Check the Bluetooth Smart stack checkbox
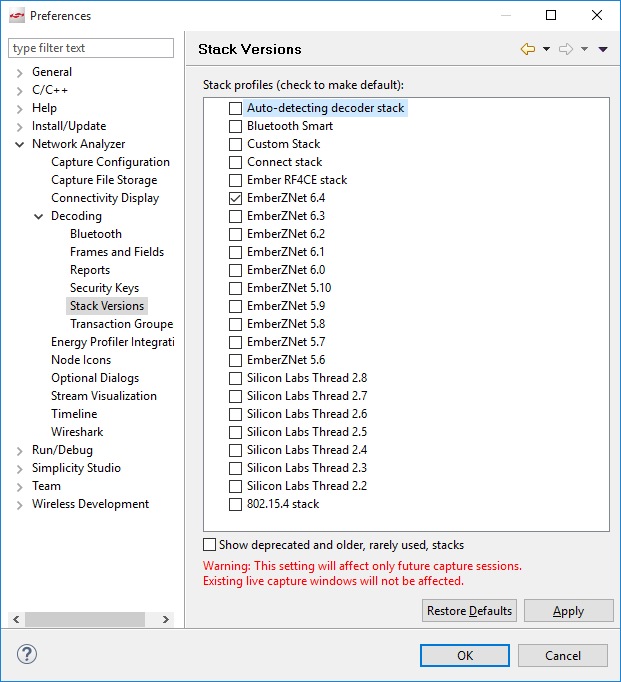621x682 pixels. point(235,126)
